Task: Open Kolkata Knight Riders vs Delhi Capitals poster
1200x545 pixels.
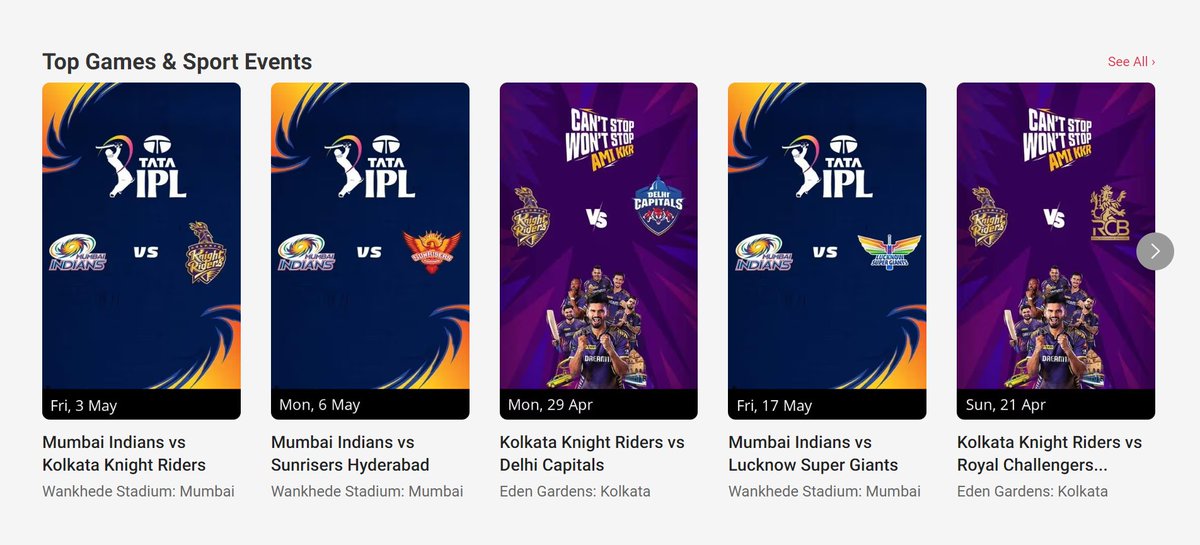Action: pyautogui.click(x=599, y=251)
